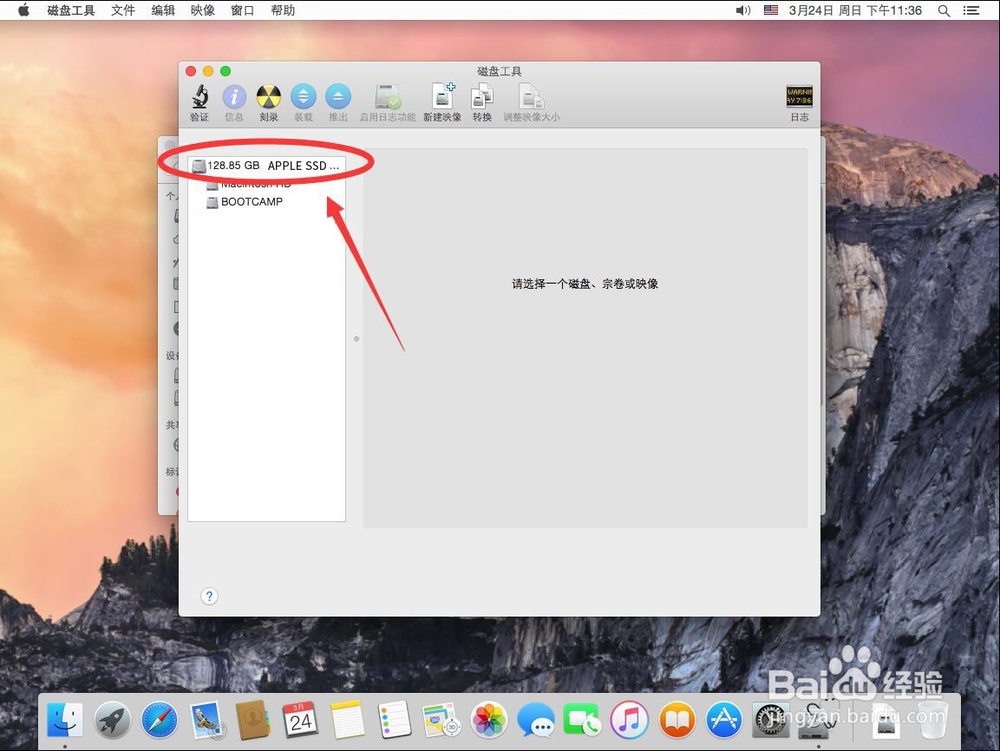The height and width of the screenshot is (751, 1000).
Task: Open the 文件 menu
Action: click(123, 10)
